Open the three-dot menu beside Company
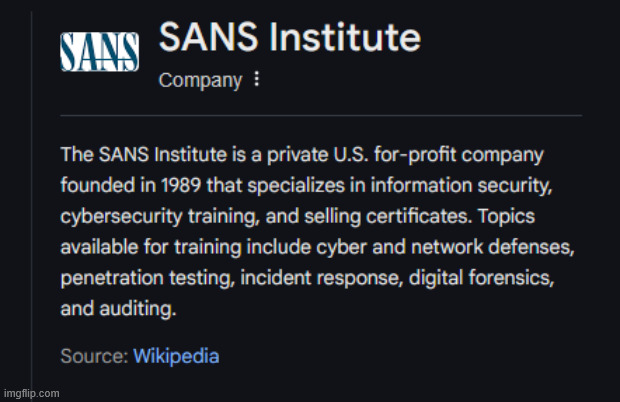620x402 pixels. click(x=257, y=80)
